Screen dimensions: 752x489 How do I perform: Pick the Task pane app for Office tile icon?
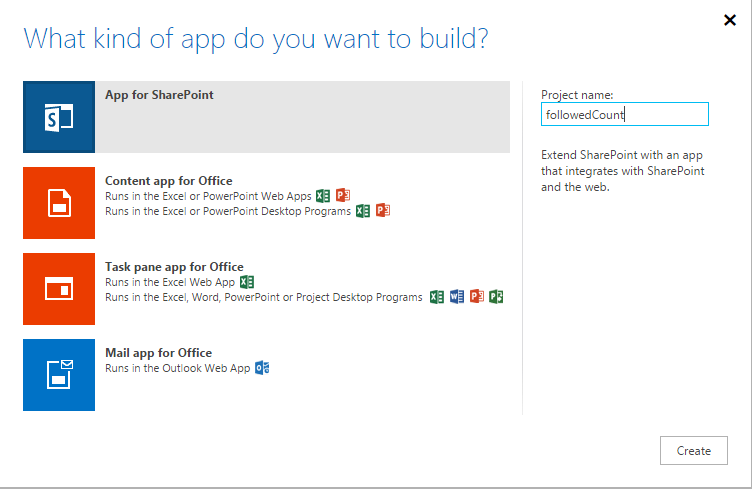[59, 289]
